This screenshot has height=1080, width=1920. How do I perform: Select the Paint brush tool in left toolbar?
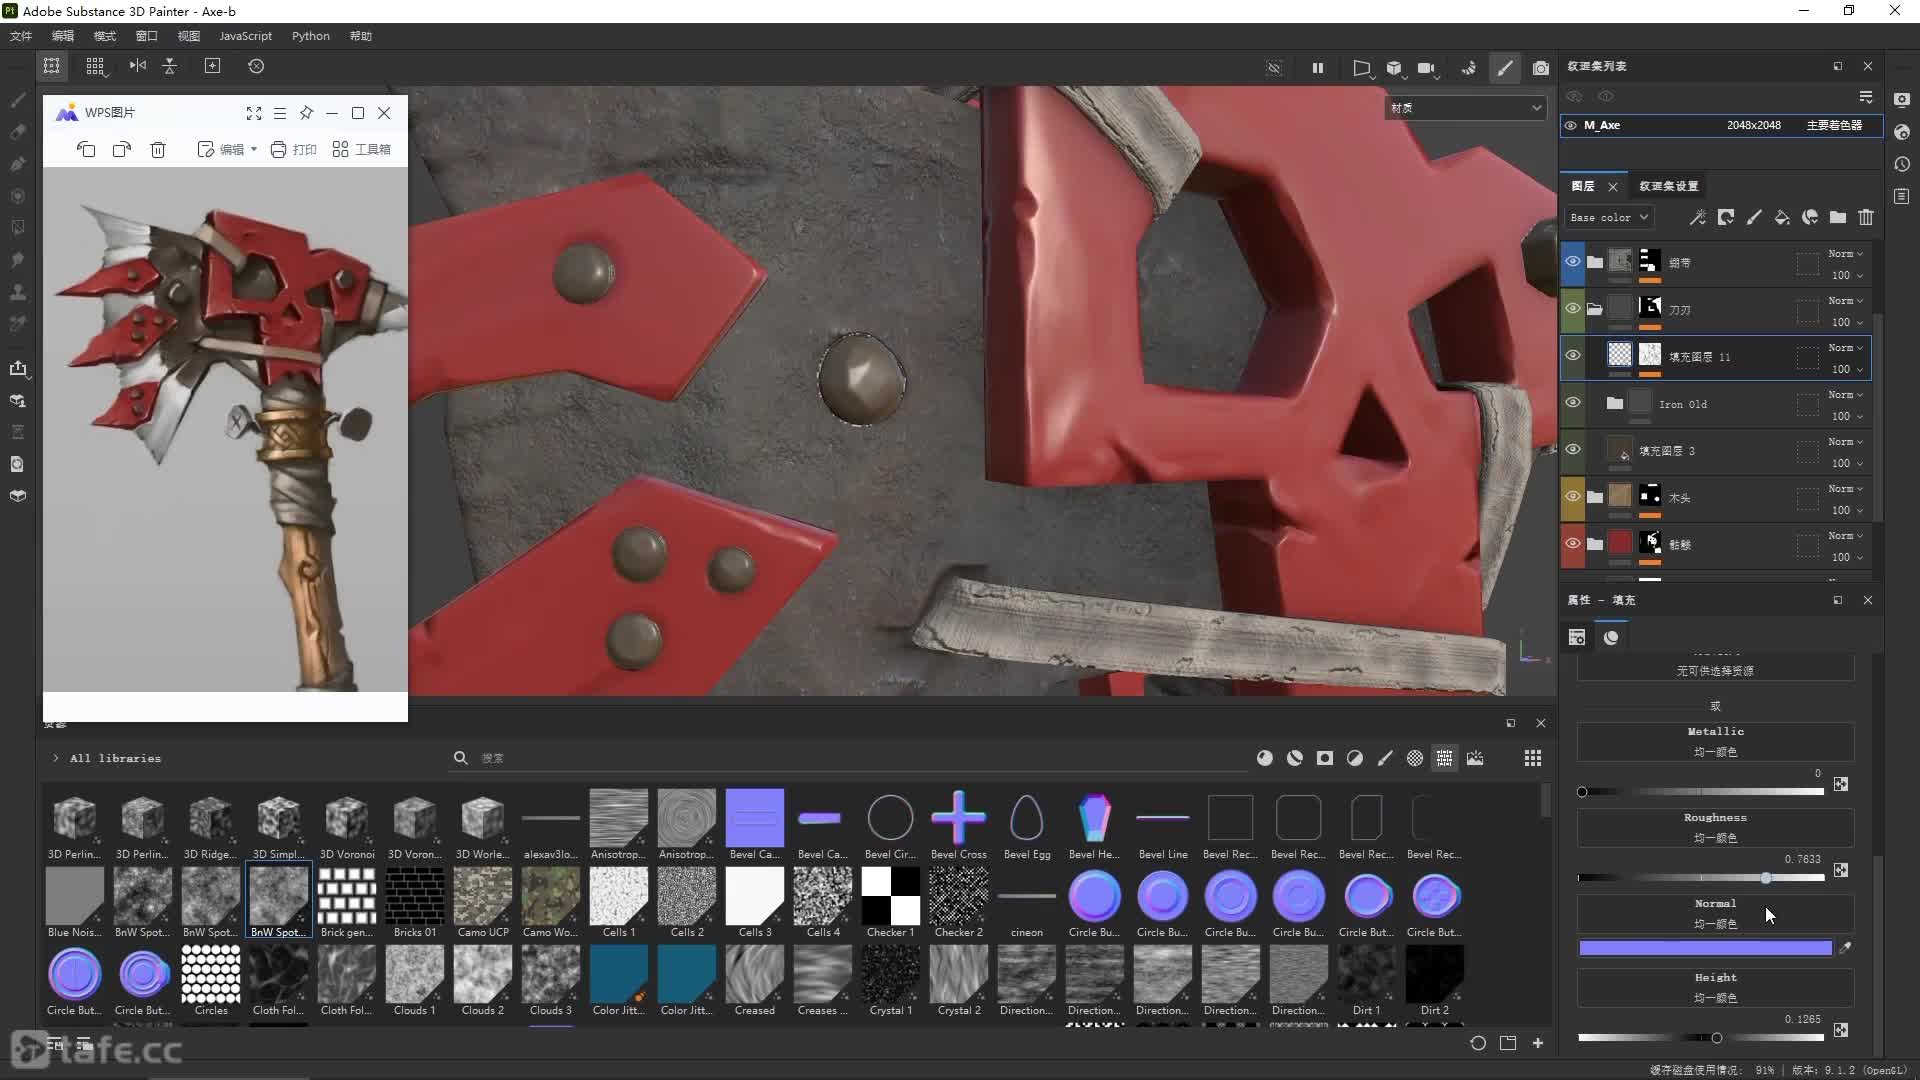tap(18, 100)
